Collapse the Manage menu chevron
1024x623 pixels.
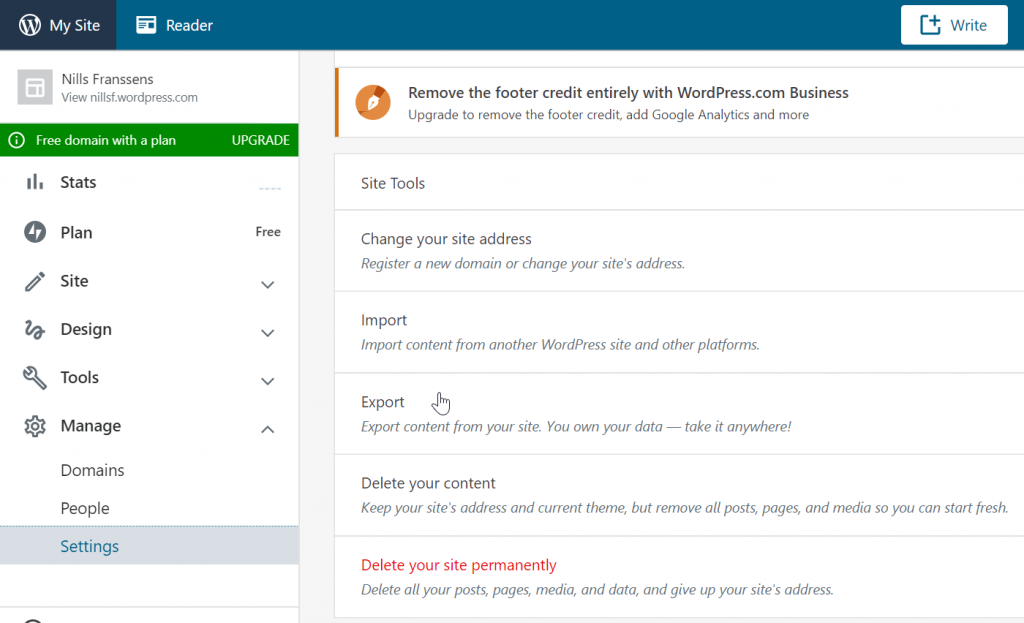267,429
